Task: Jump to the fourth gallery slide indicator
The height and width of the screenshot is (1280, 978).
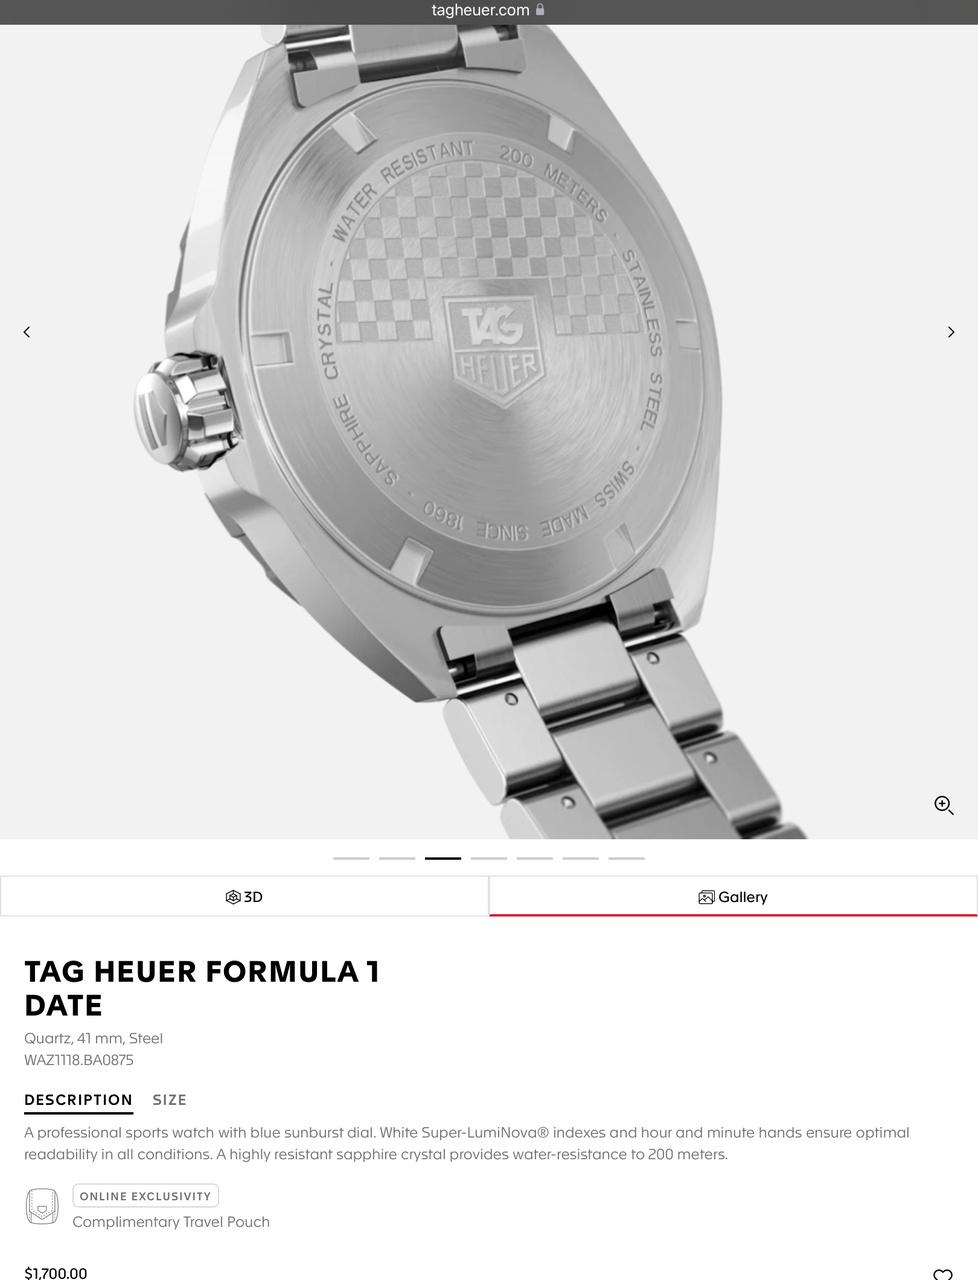Action: (x=489, y=858)
